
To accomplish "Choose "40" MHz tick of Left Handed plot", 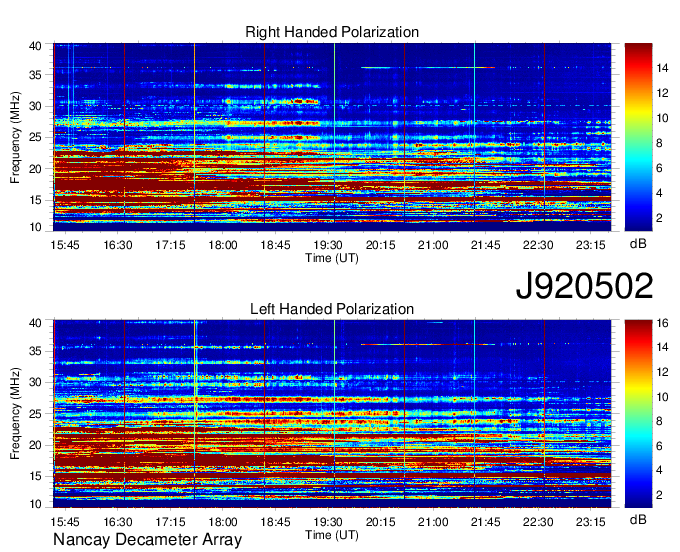I will 35,323.
